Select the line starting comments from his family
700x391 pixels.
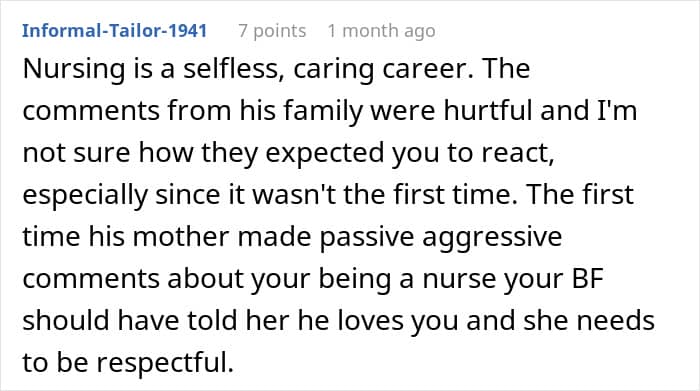click(x=329, y=110)
